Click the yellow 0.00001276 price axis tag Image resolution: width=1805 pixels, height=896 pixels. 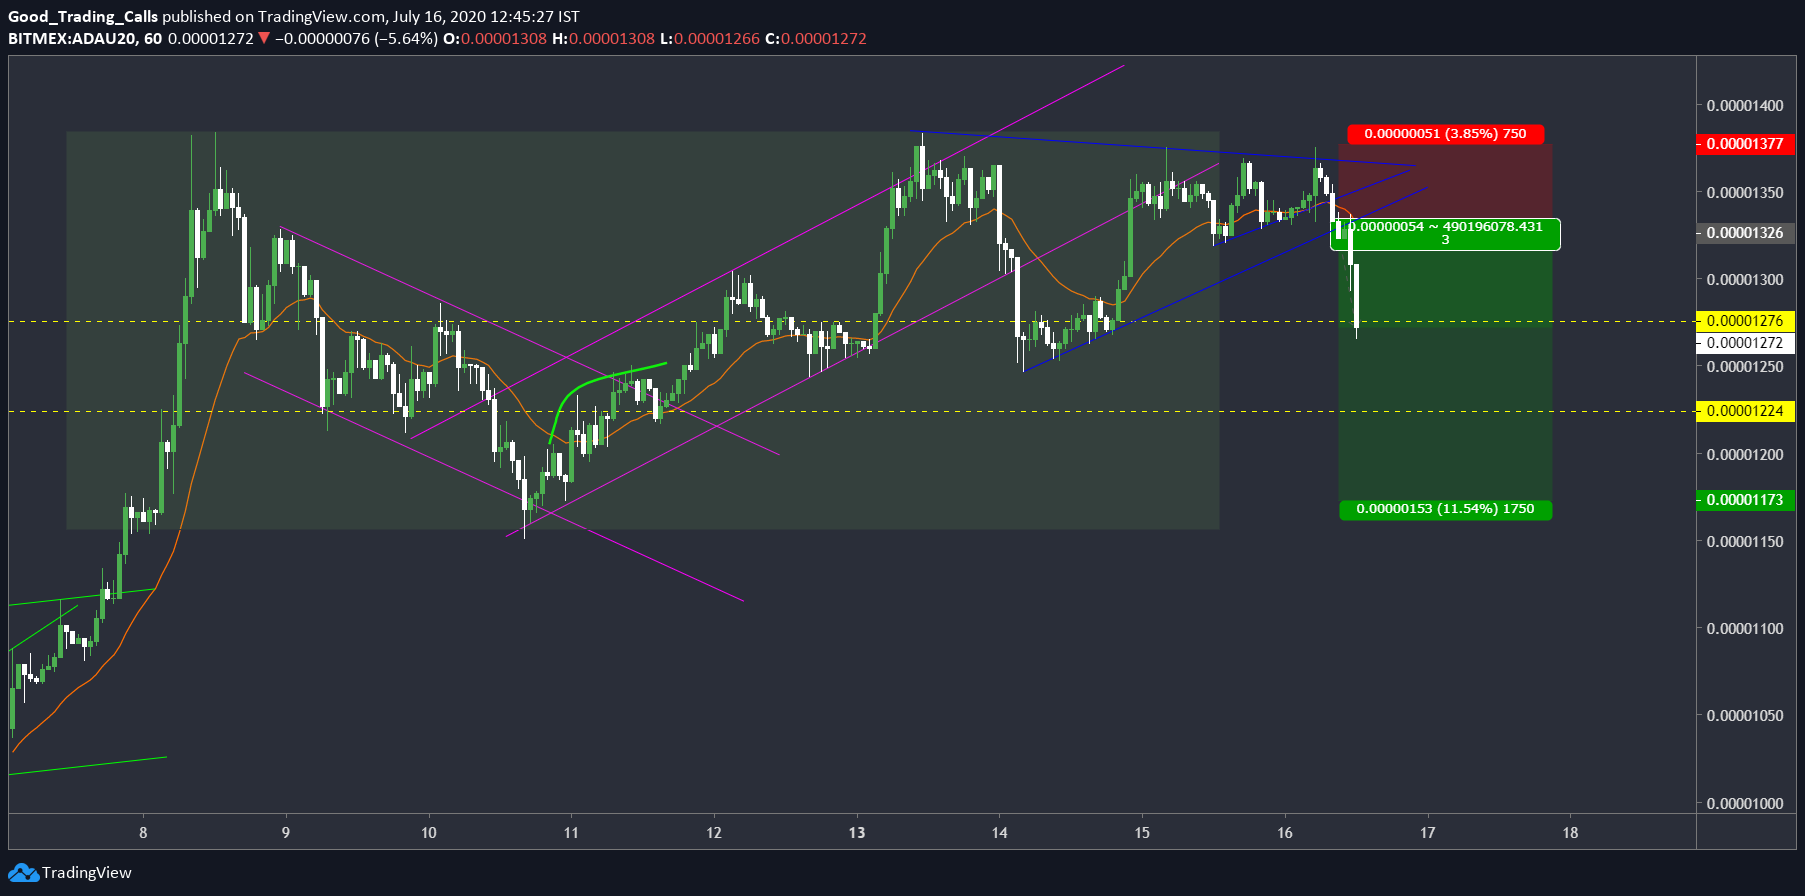coord(1745,321)
